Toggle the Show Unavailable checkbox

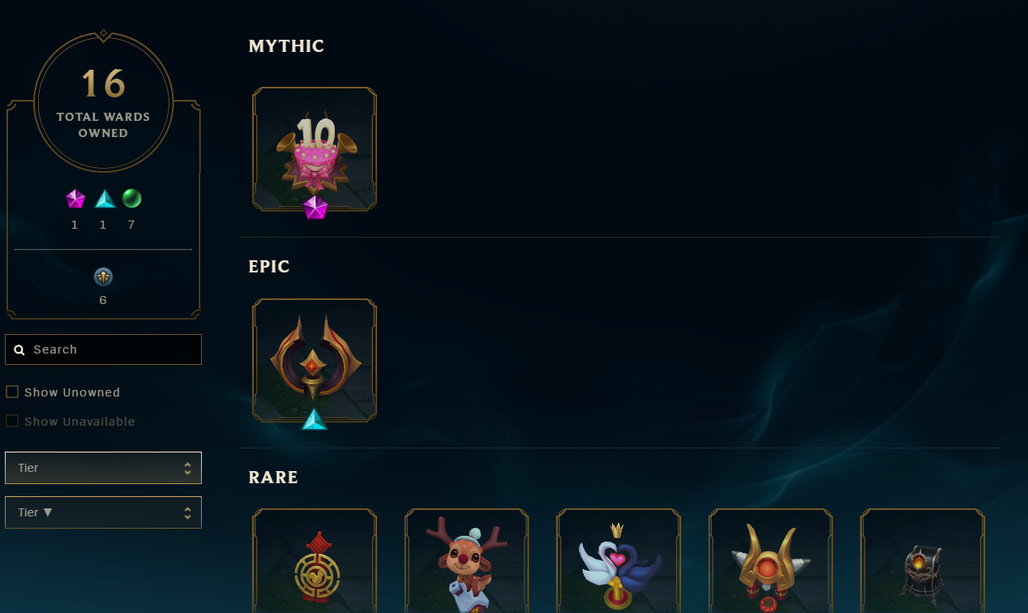[12, 421]
